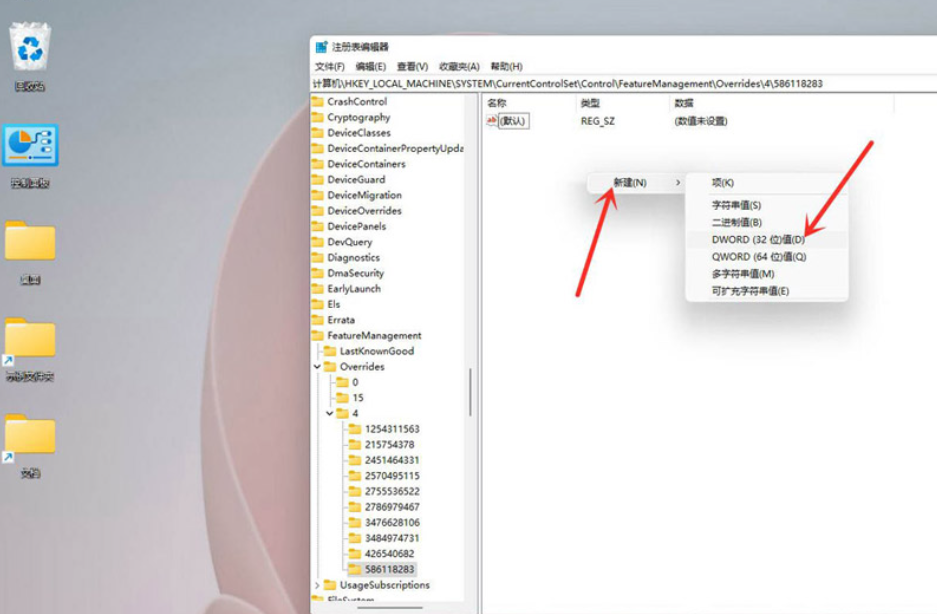Open the Control Panel desktop icon
Viewport: 937px width, 614px height.
(30, 147)
